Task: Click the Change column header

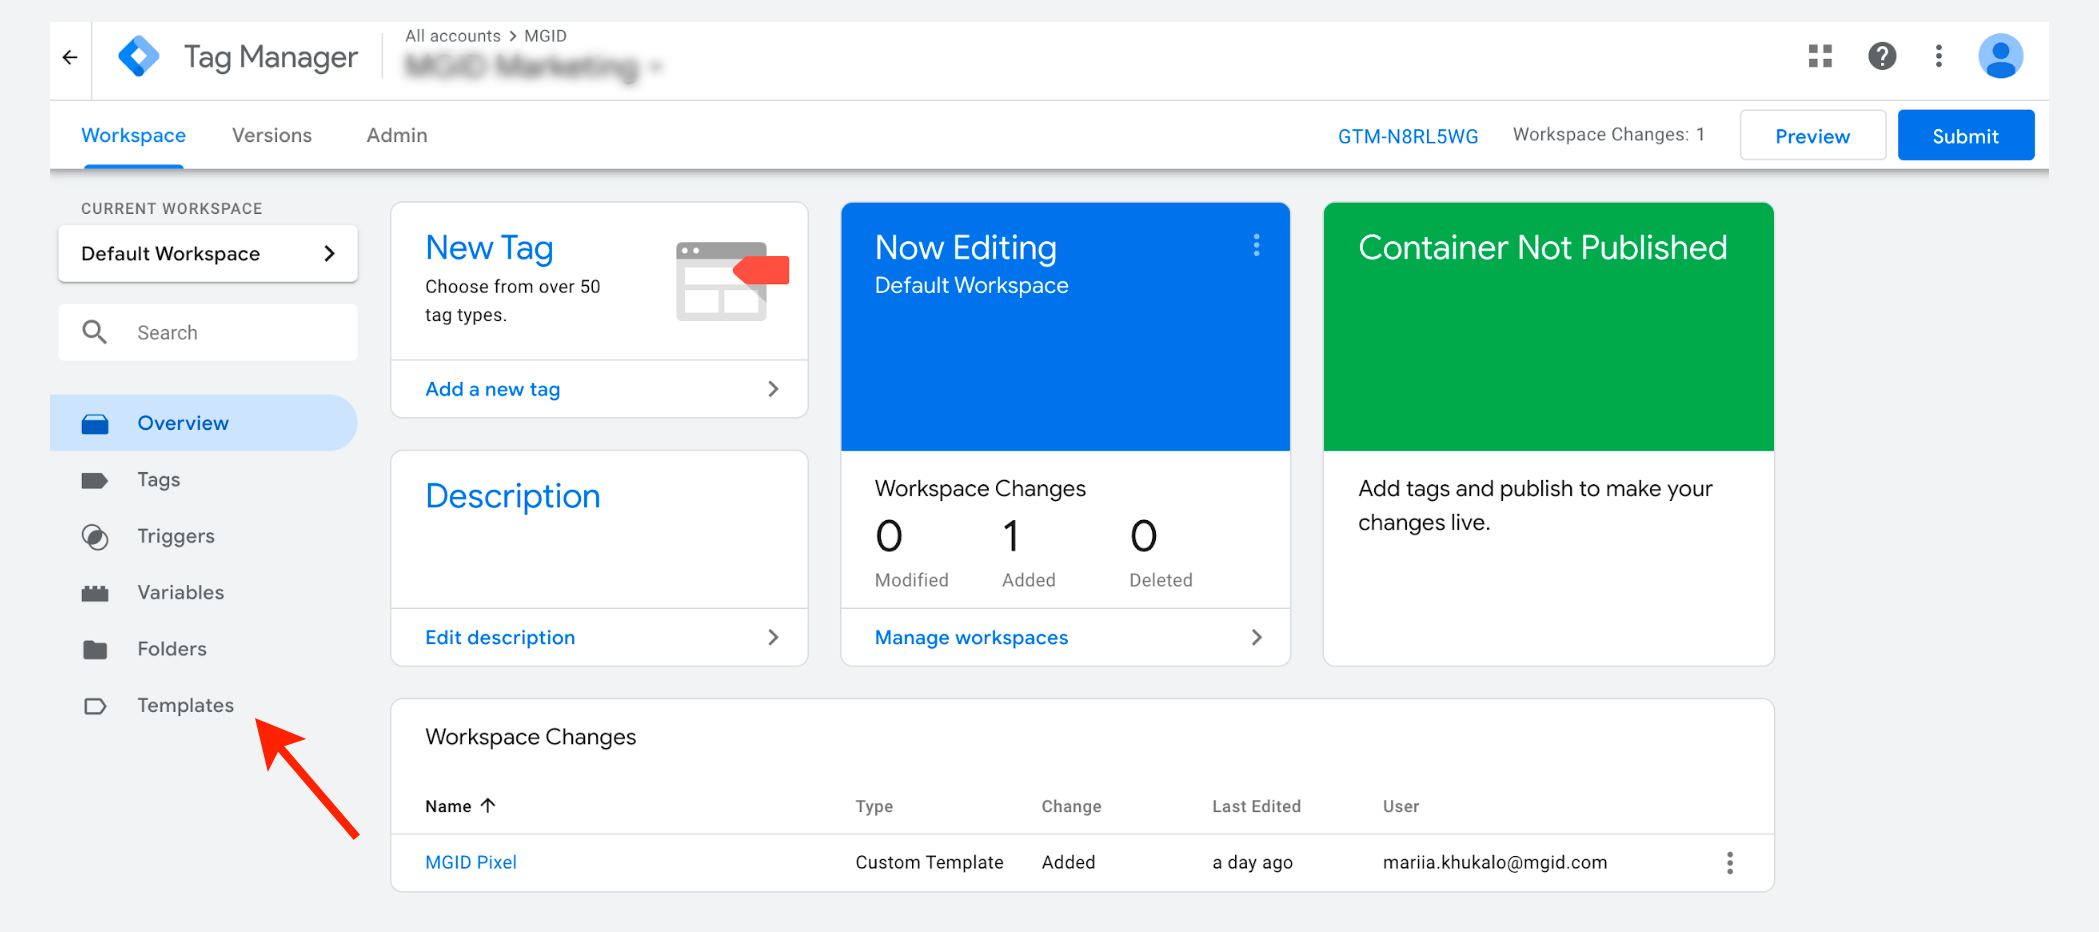Action: tap(1071, 806)
